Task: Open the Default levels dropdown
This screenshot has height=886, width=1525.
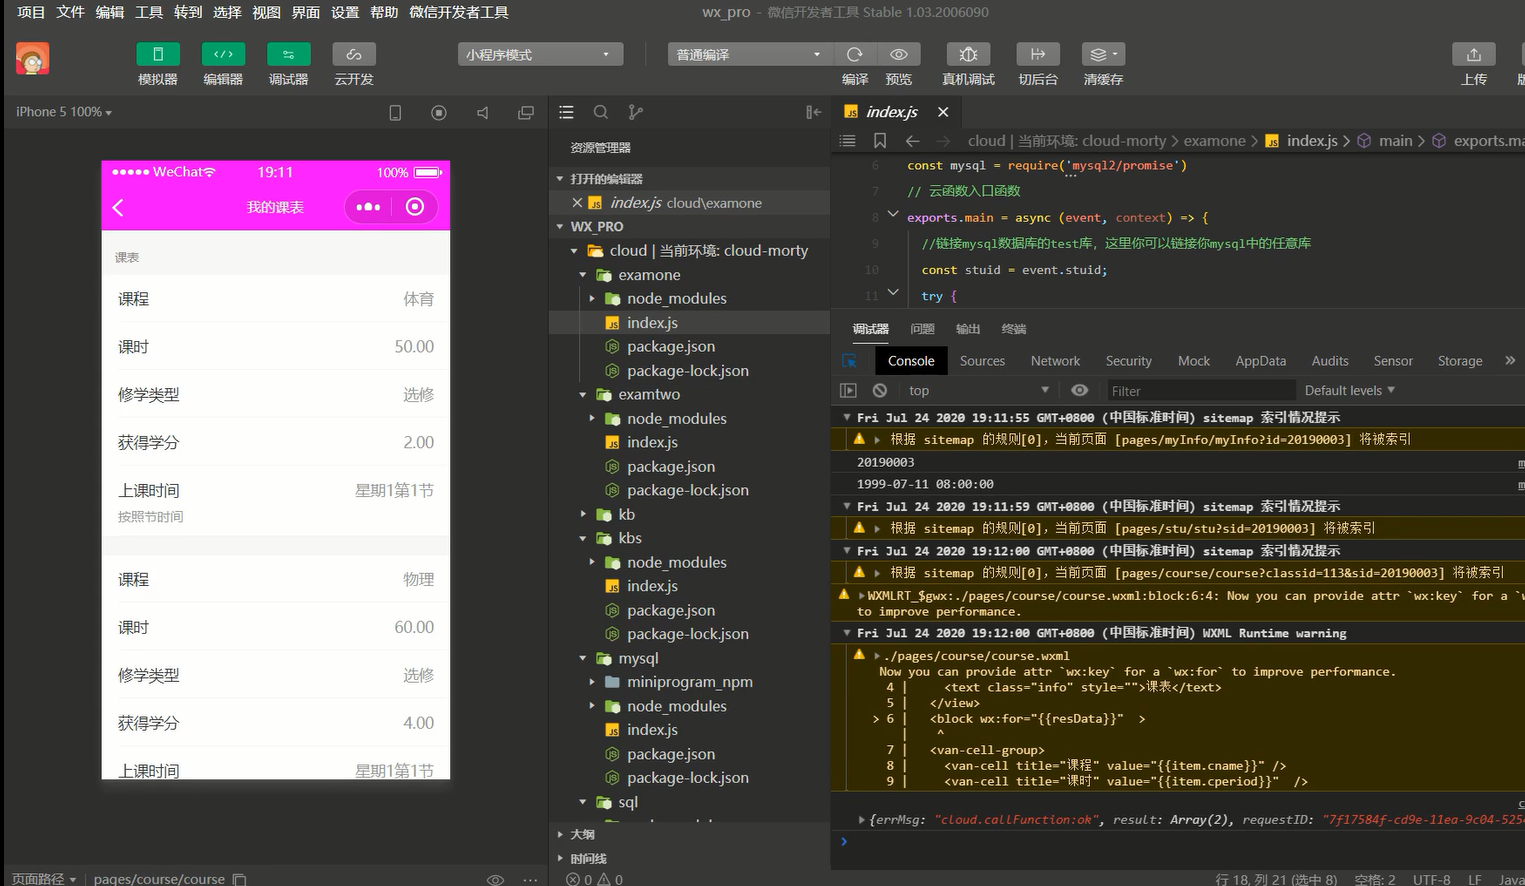Action: [1349, 391]
